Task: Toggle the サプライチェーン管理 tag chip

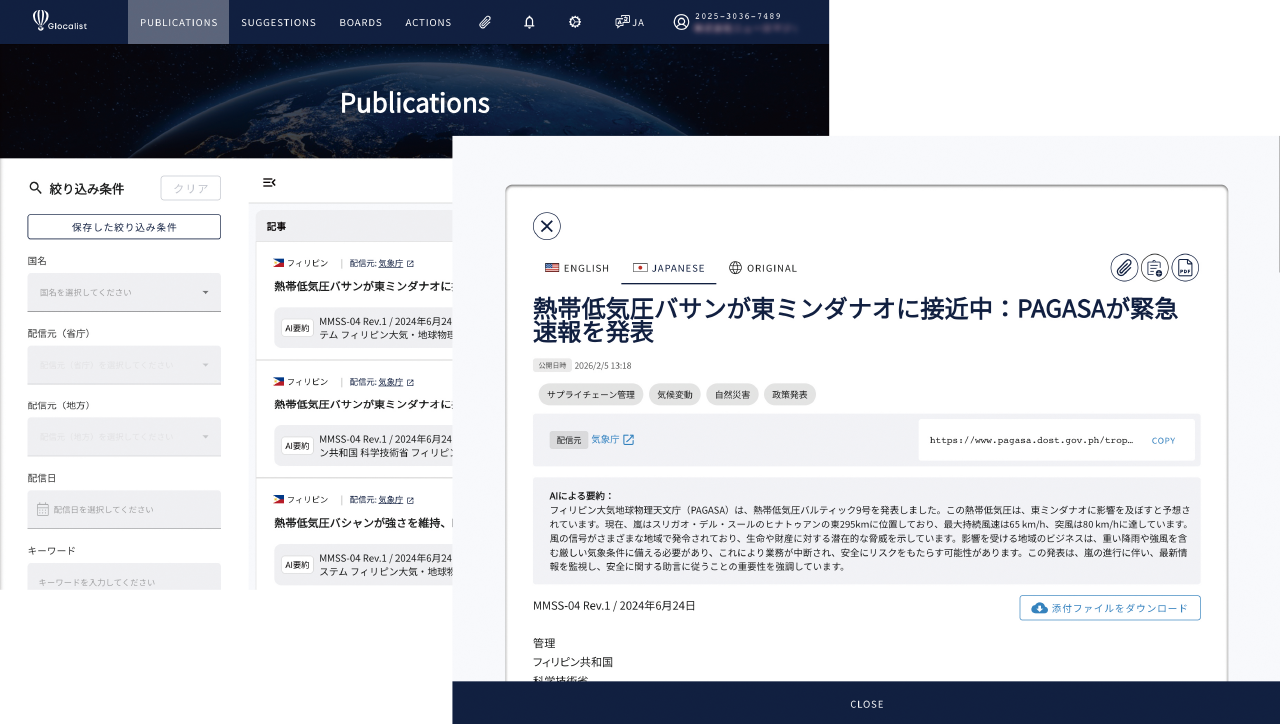Action: click(590, 394)
